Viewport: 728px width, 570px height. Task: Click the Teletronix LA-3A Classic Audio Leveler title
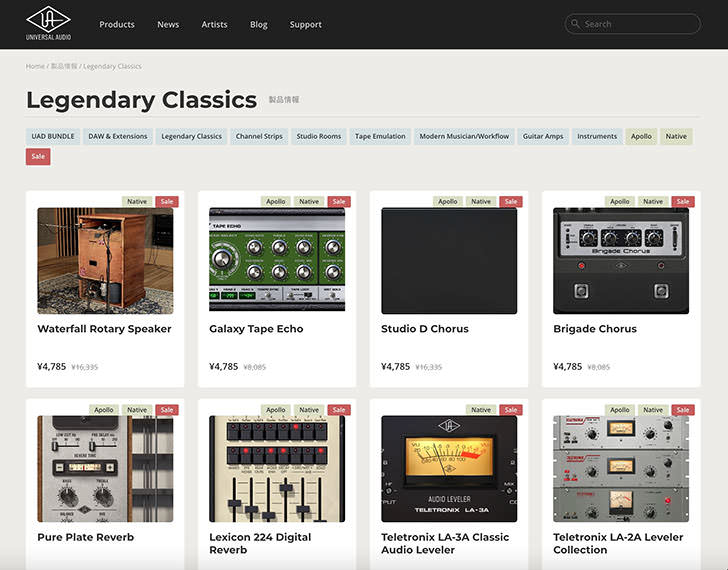[445, 544]
